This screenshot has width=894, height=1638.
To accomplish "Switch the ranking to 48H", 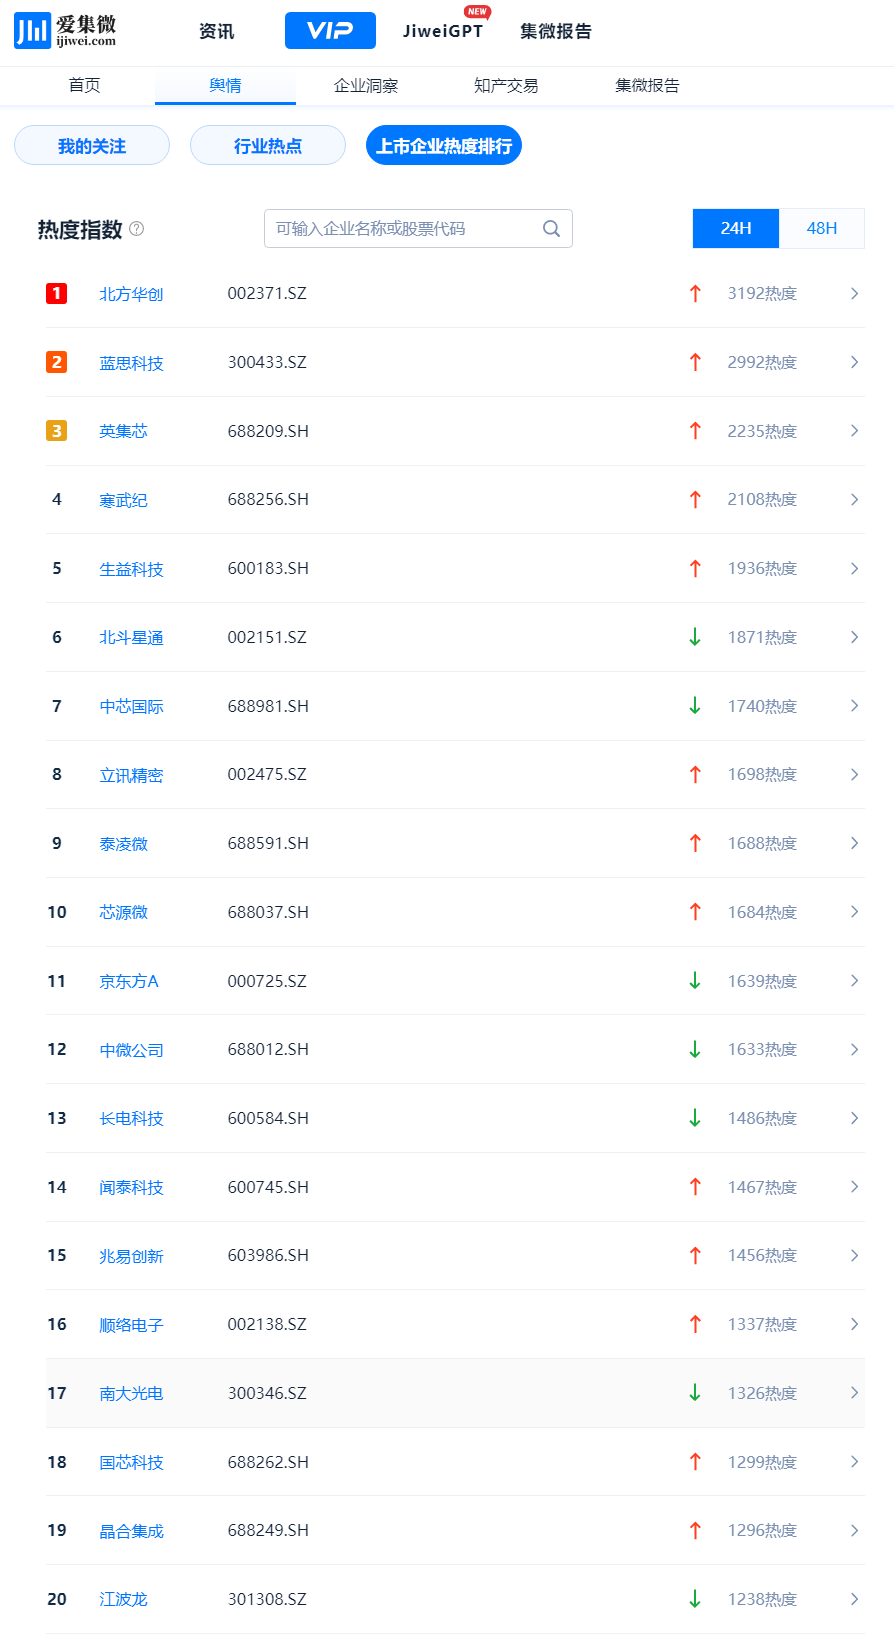I will pyautogui.click(x=821, y=229).
